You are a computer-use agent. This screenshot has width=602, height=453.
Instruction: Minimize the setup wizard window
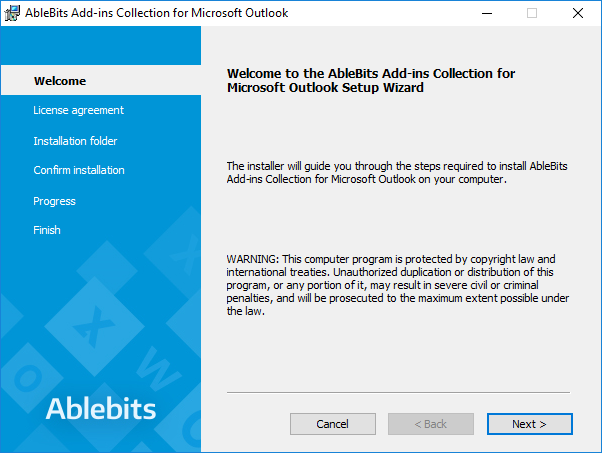487,13
